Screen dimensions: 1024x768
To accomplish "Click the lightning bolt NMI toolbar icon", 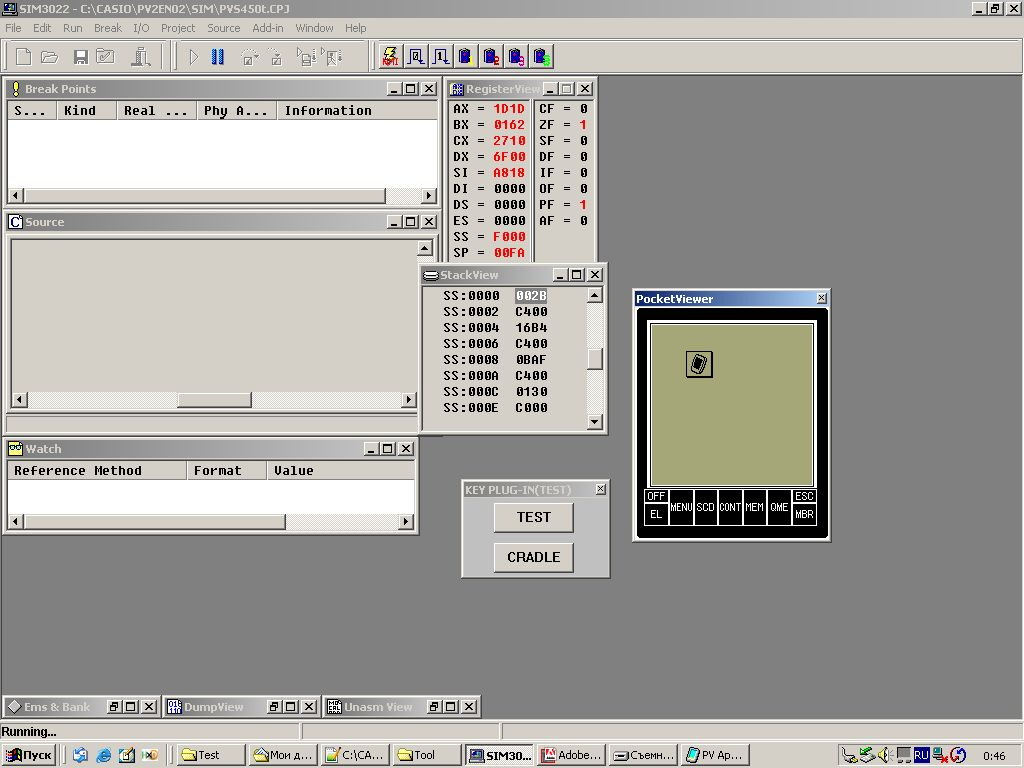I will 391,57.
